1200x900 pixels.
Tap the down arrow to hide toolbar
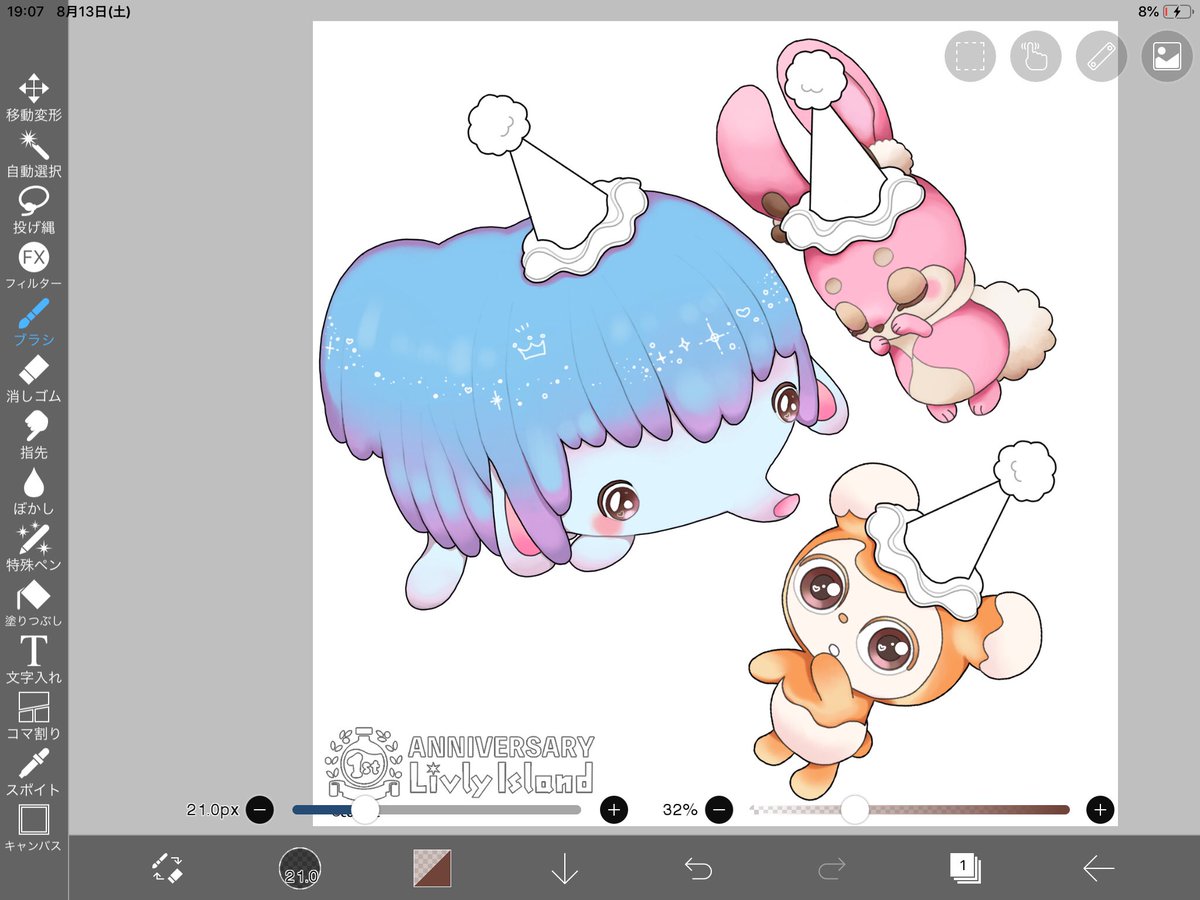(x=565, y=870)
